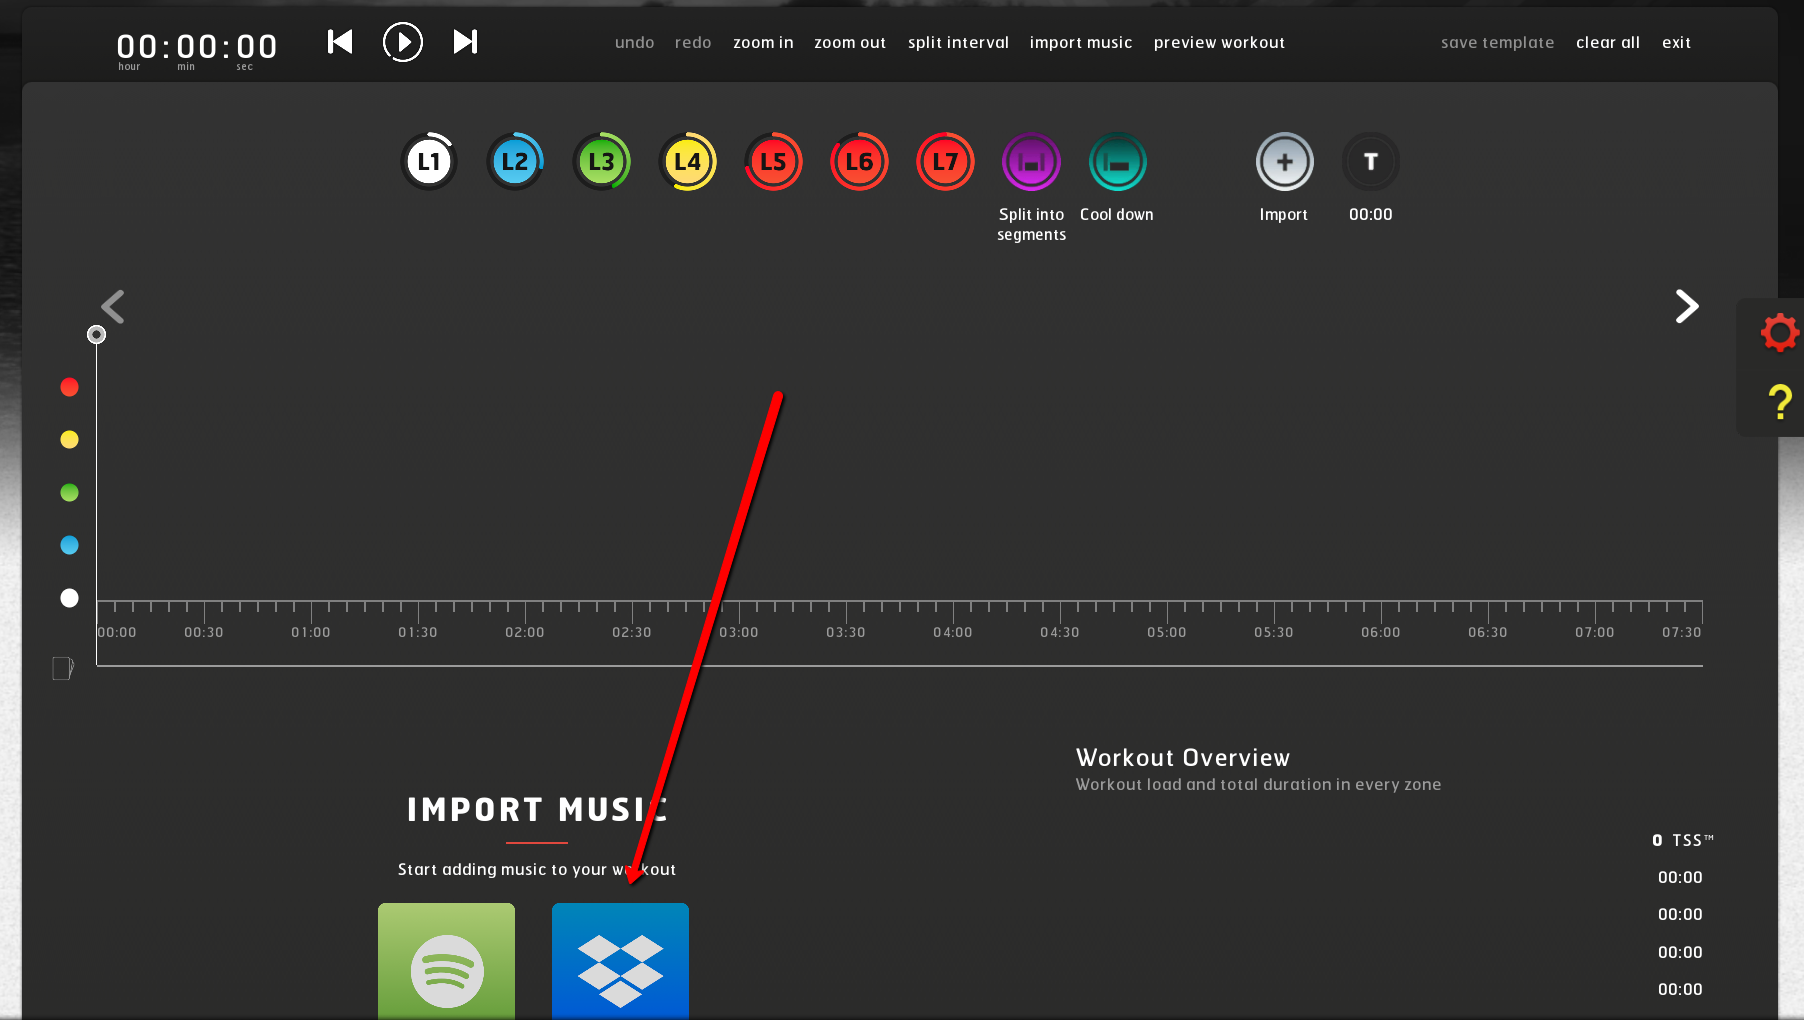This screenshot has height=1020, width=1804.
Task: Open preview workout from the menu
Action: [x=1219, y=42]
